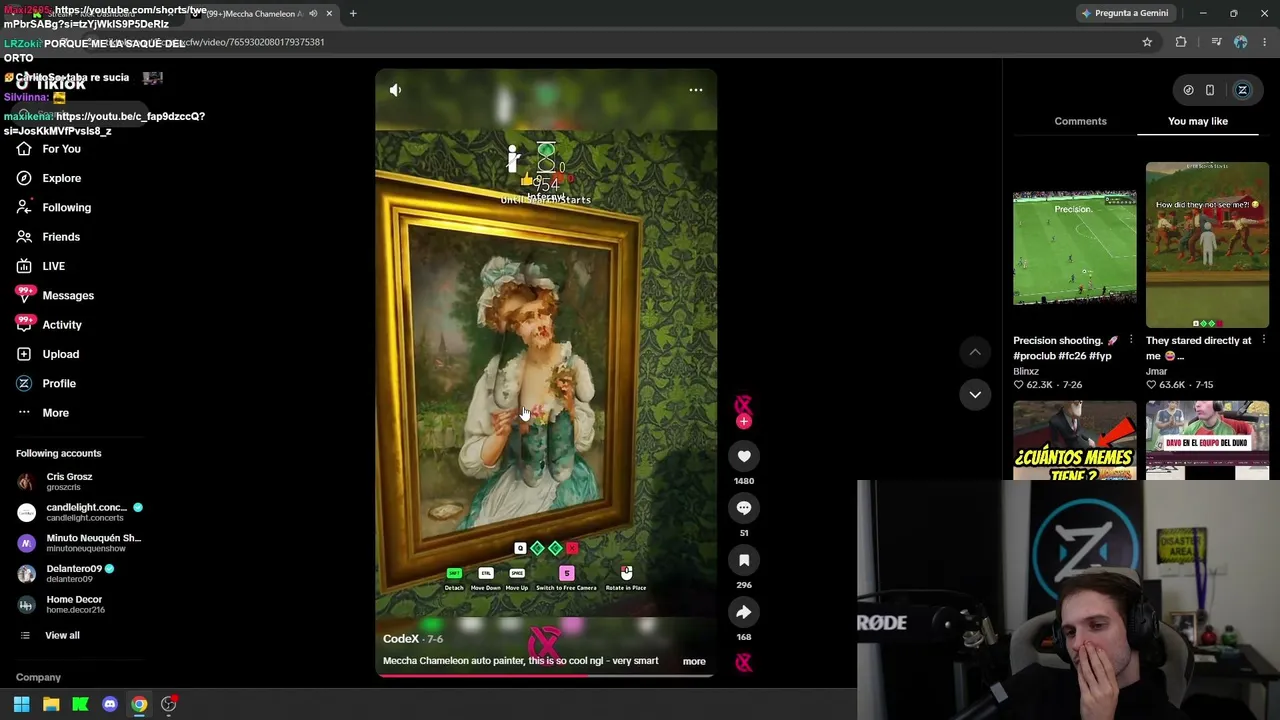
Task: Click the TikTok coin icon at top right
Action: click(1188, 90)
